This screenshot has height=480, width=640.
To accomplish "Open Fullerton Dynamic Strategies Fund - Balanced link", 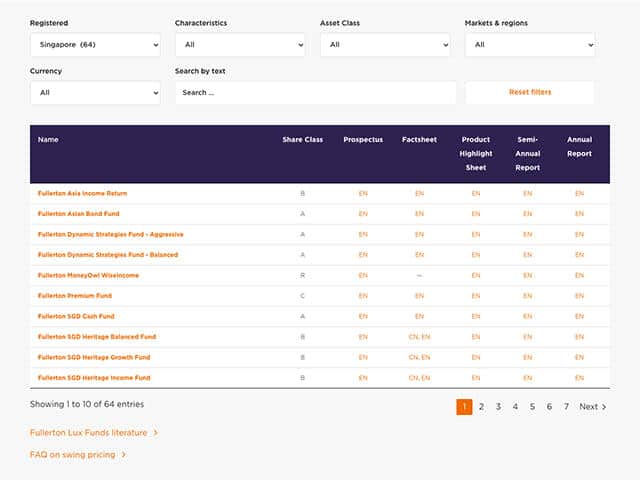I will [108, 255].
